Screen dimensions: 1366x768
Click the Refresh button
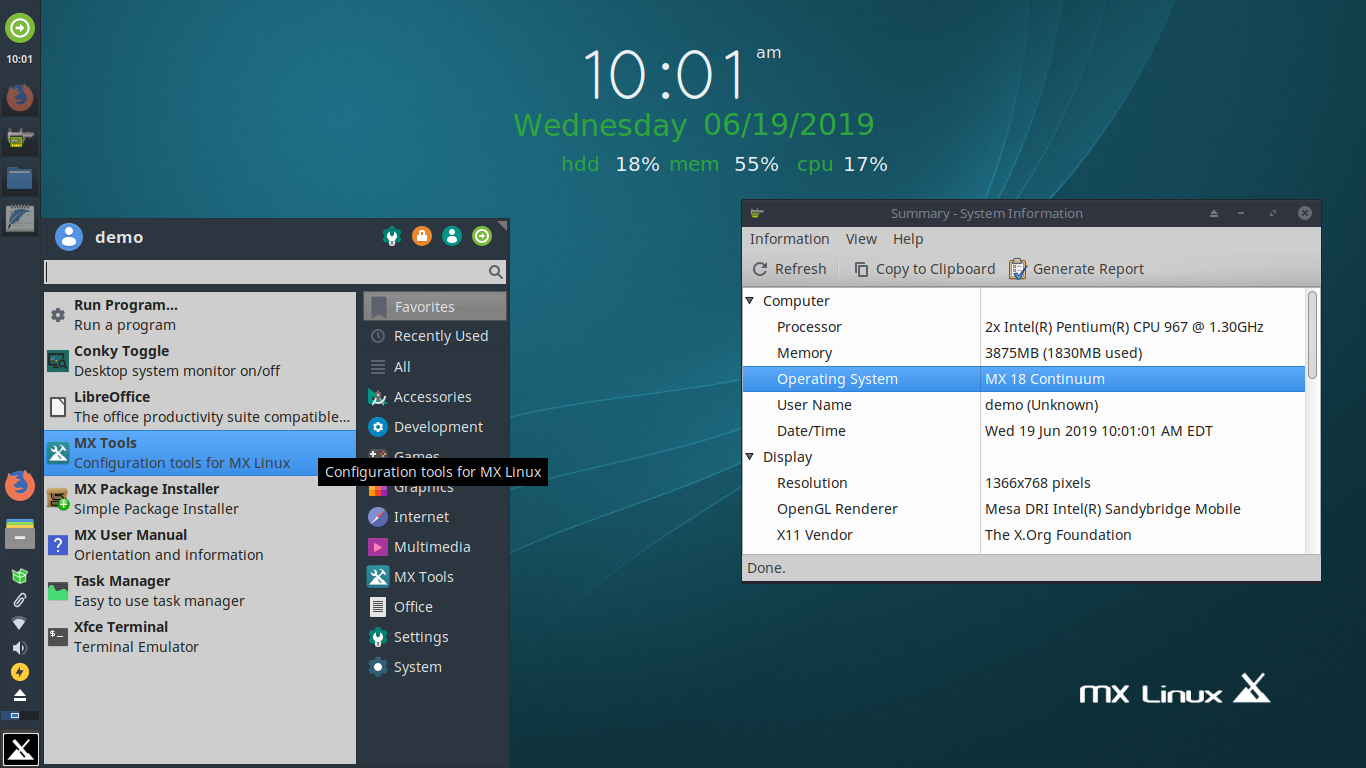tap(789, 268)
